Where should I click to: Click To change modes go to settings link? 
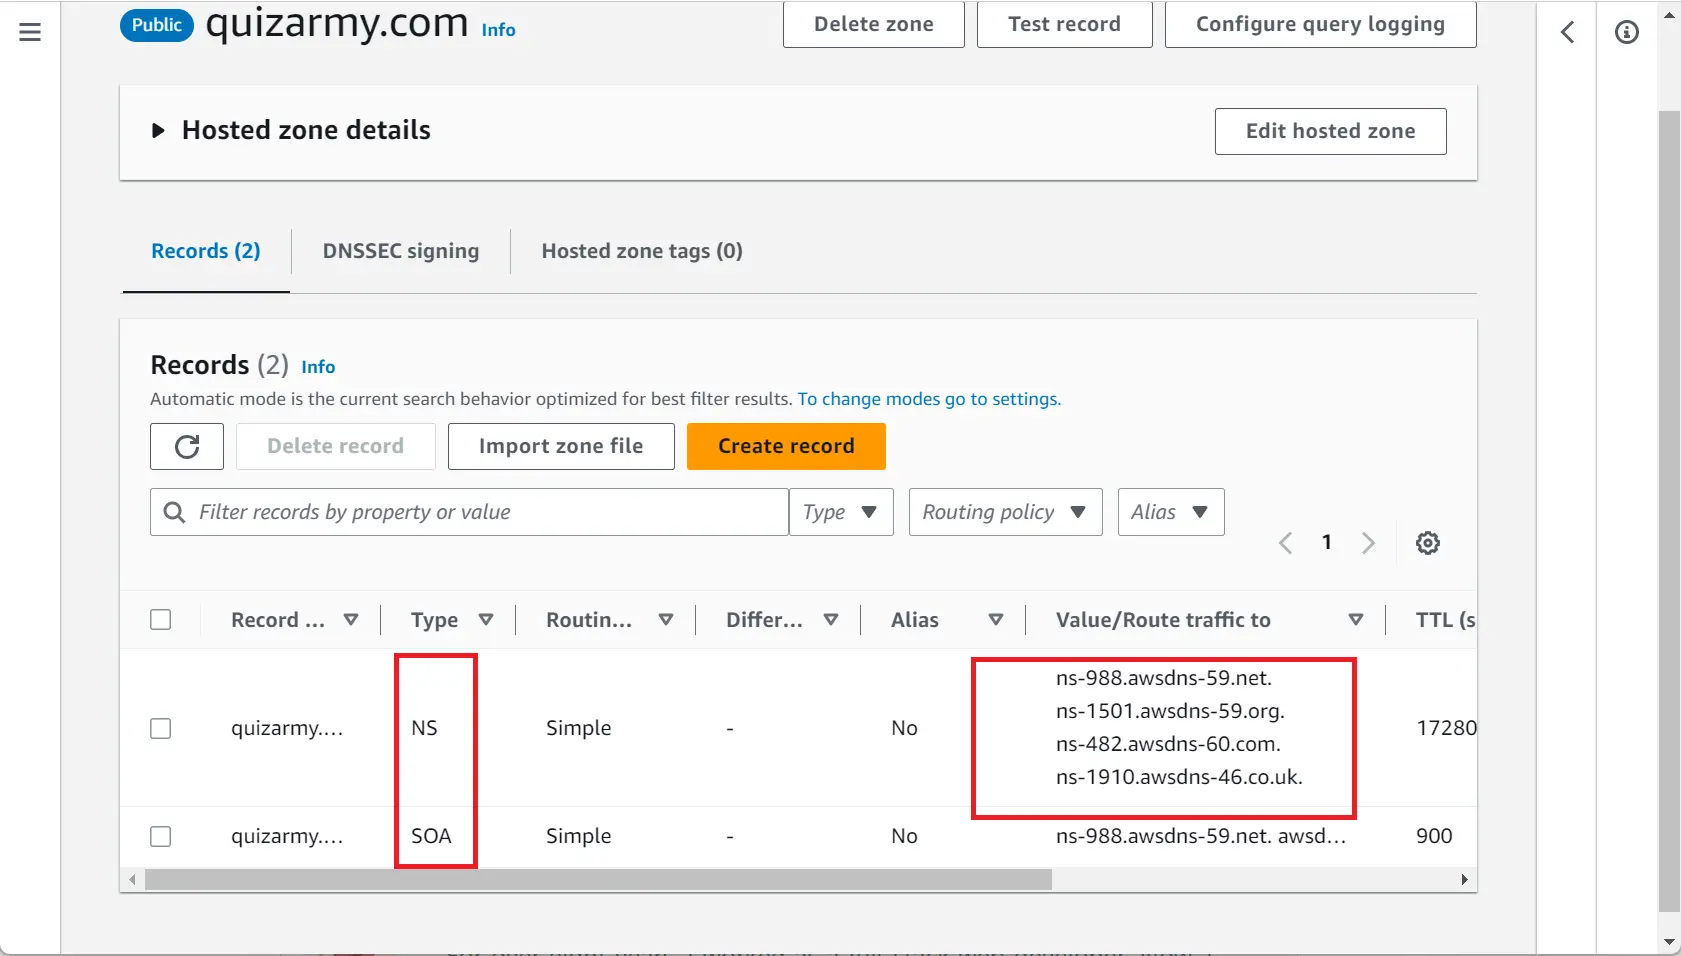click(x=929, y=399)
